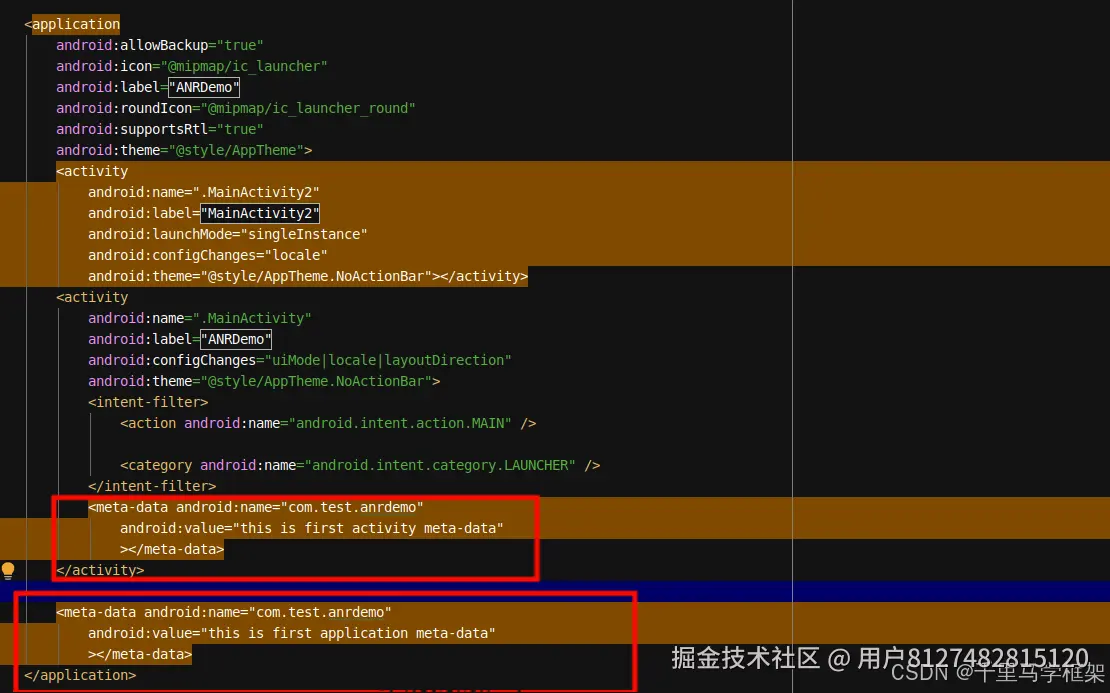Click the closing </intent-filter> tag
Screen dimensions: 1110x693
click(x=152, y=486)
